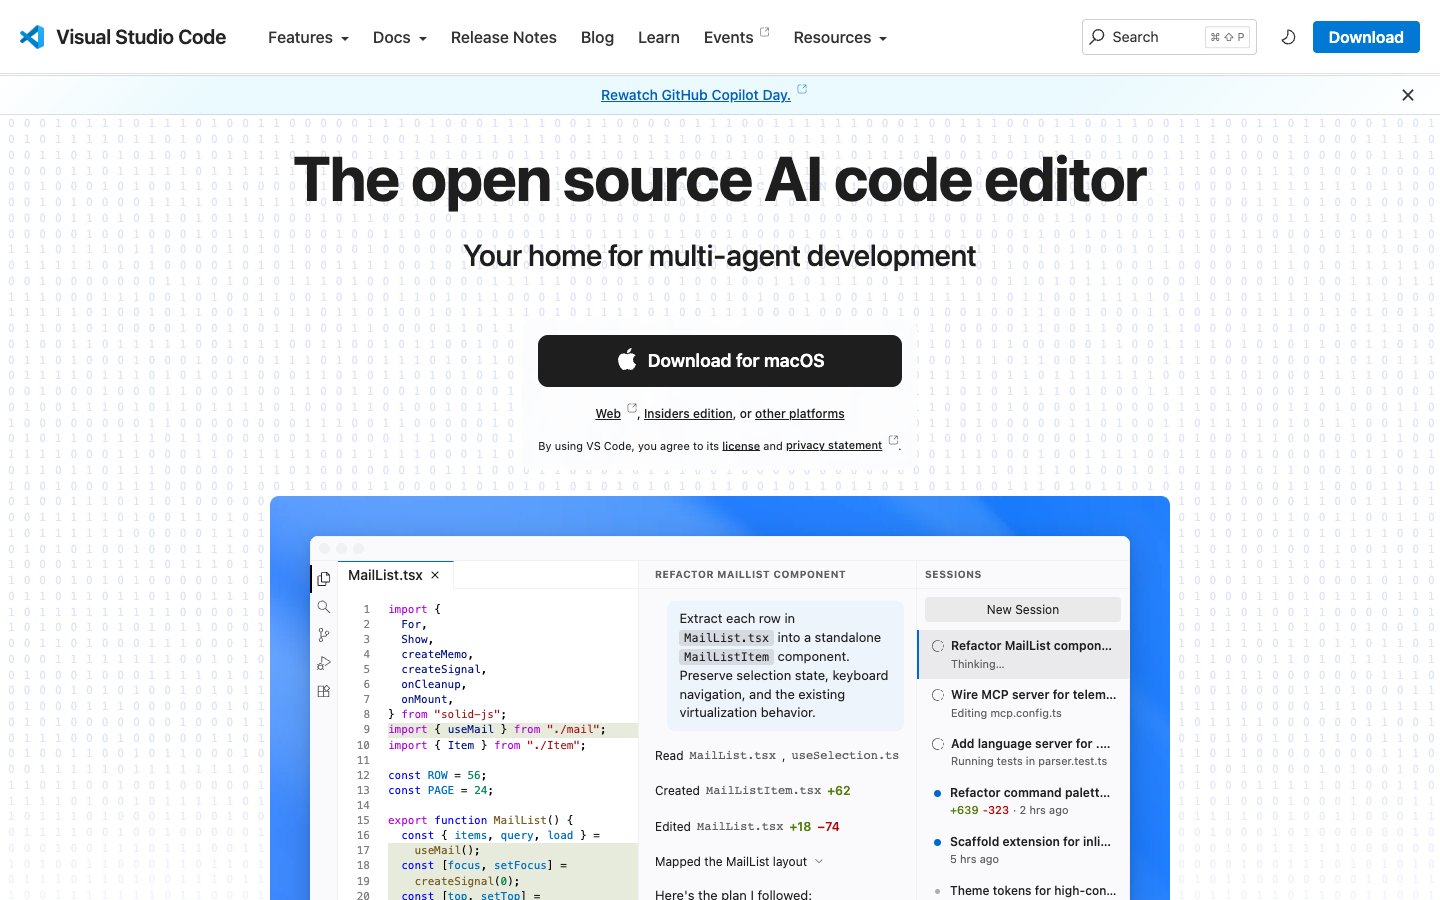Toggle the dark theme moon icon
The height and width of the screenshot is (900, 1440).
point(1288,37)
